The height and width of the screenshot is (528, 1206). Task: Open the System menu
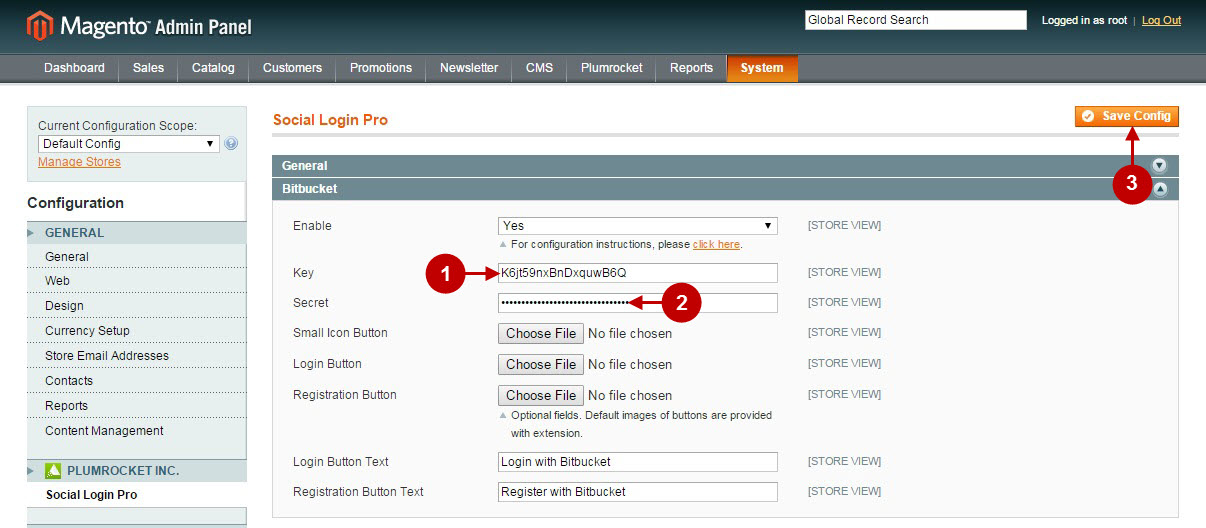tap(762, 68)
